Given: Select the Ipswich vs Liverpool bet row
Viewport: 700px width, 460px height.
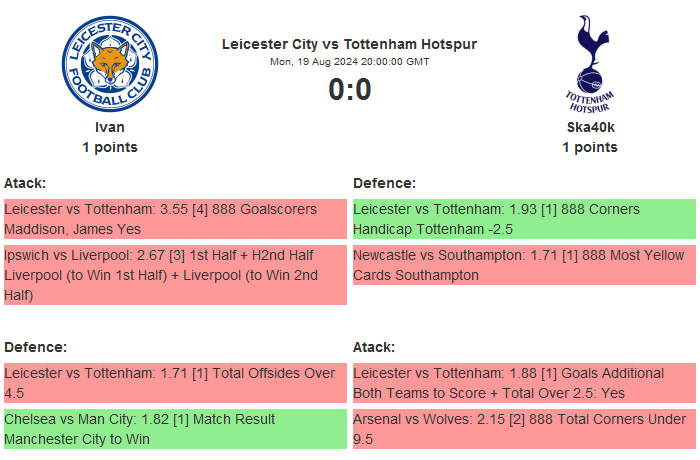Looking at the screenshot, I should [x=174, y=275].
